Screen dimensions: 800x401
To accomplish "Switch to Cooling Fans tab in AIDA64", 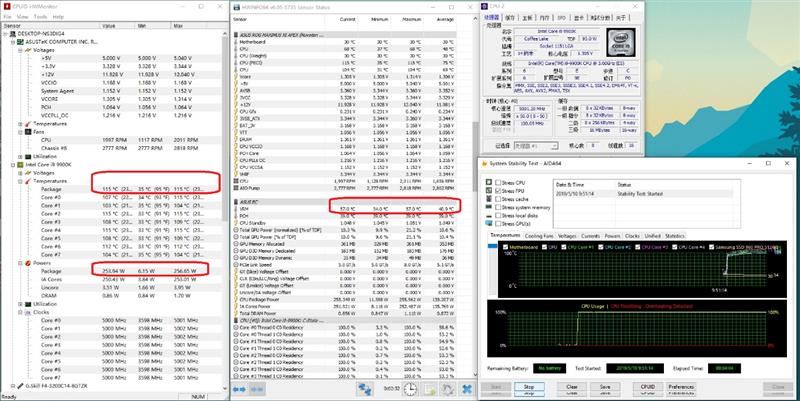I will (539, 236).
